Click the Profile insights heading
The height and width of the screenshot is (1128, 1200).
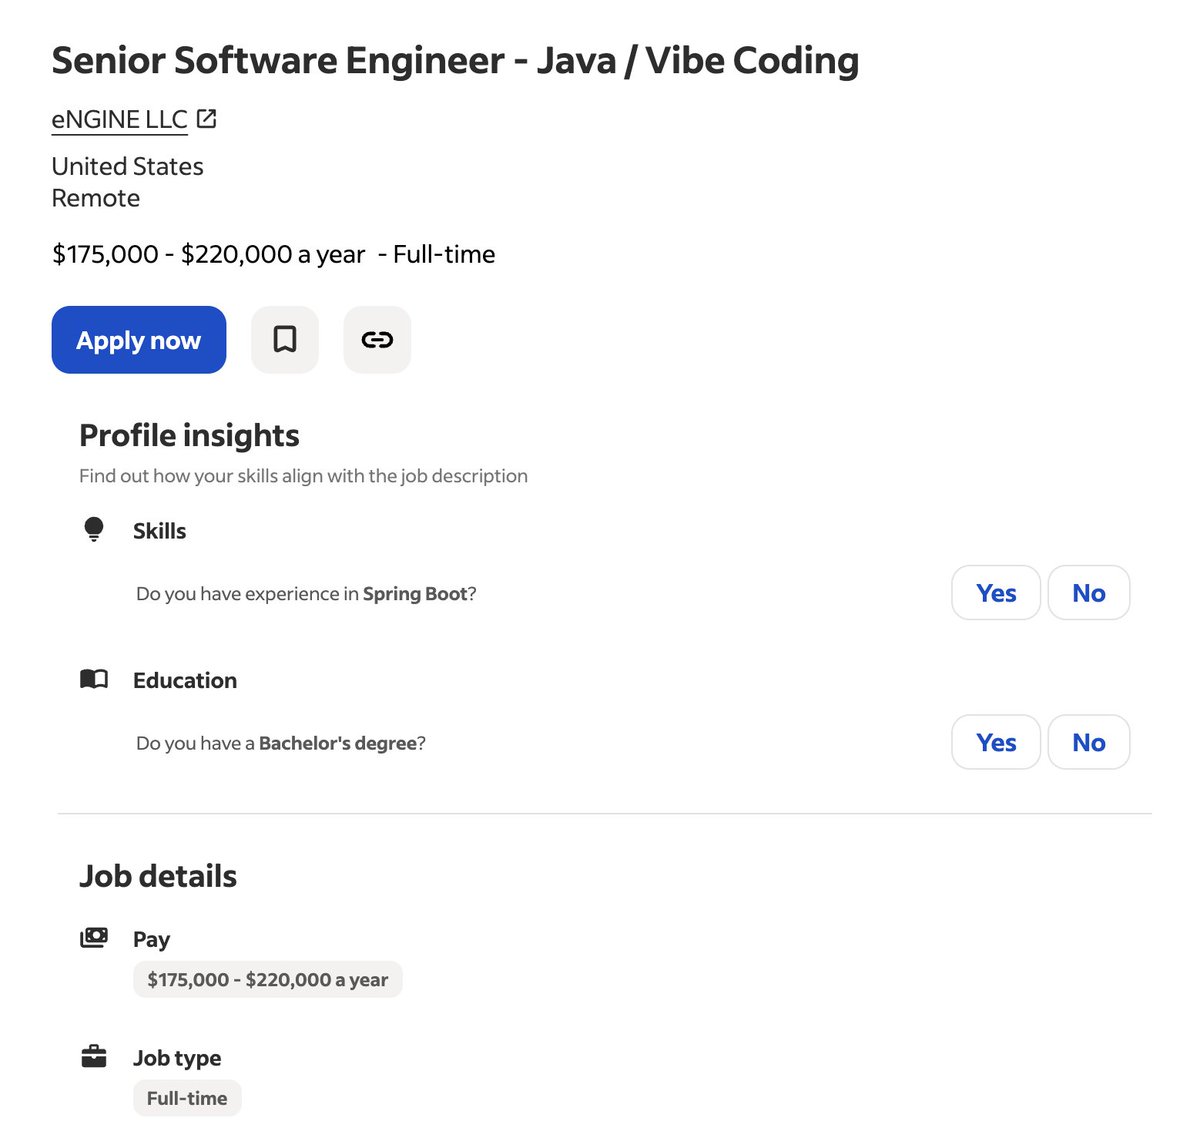coord(189,435)
